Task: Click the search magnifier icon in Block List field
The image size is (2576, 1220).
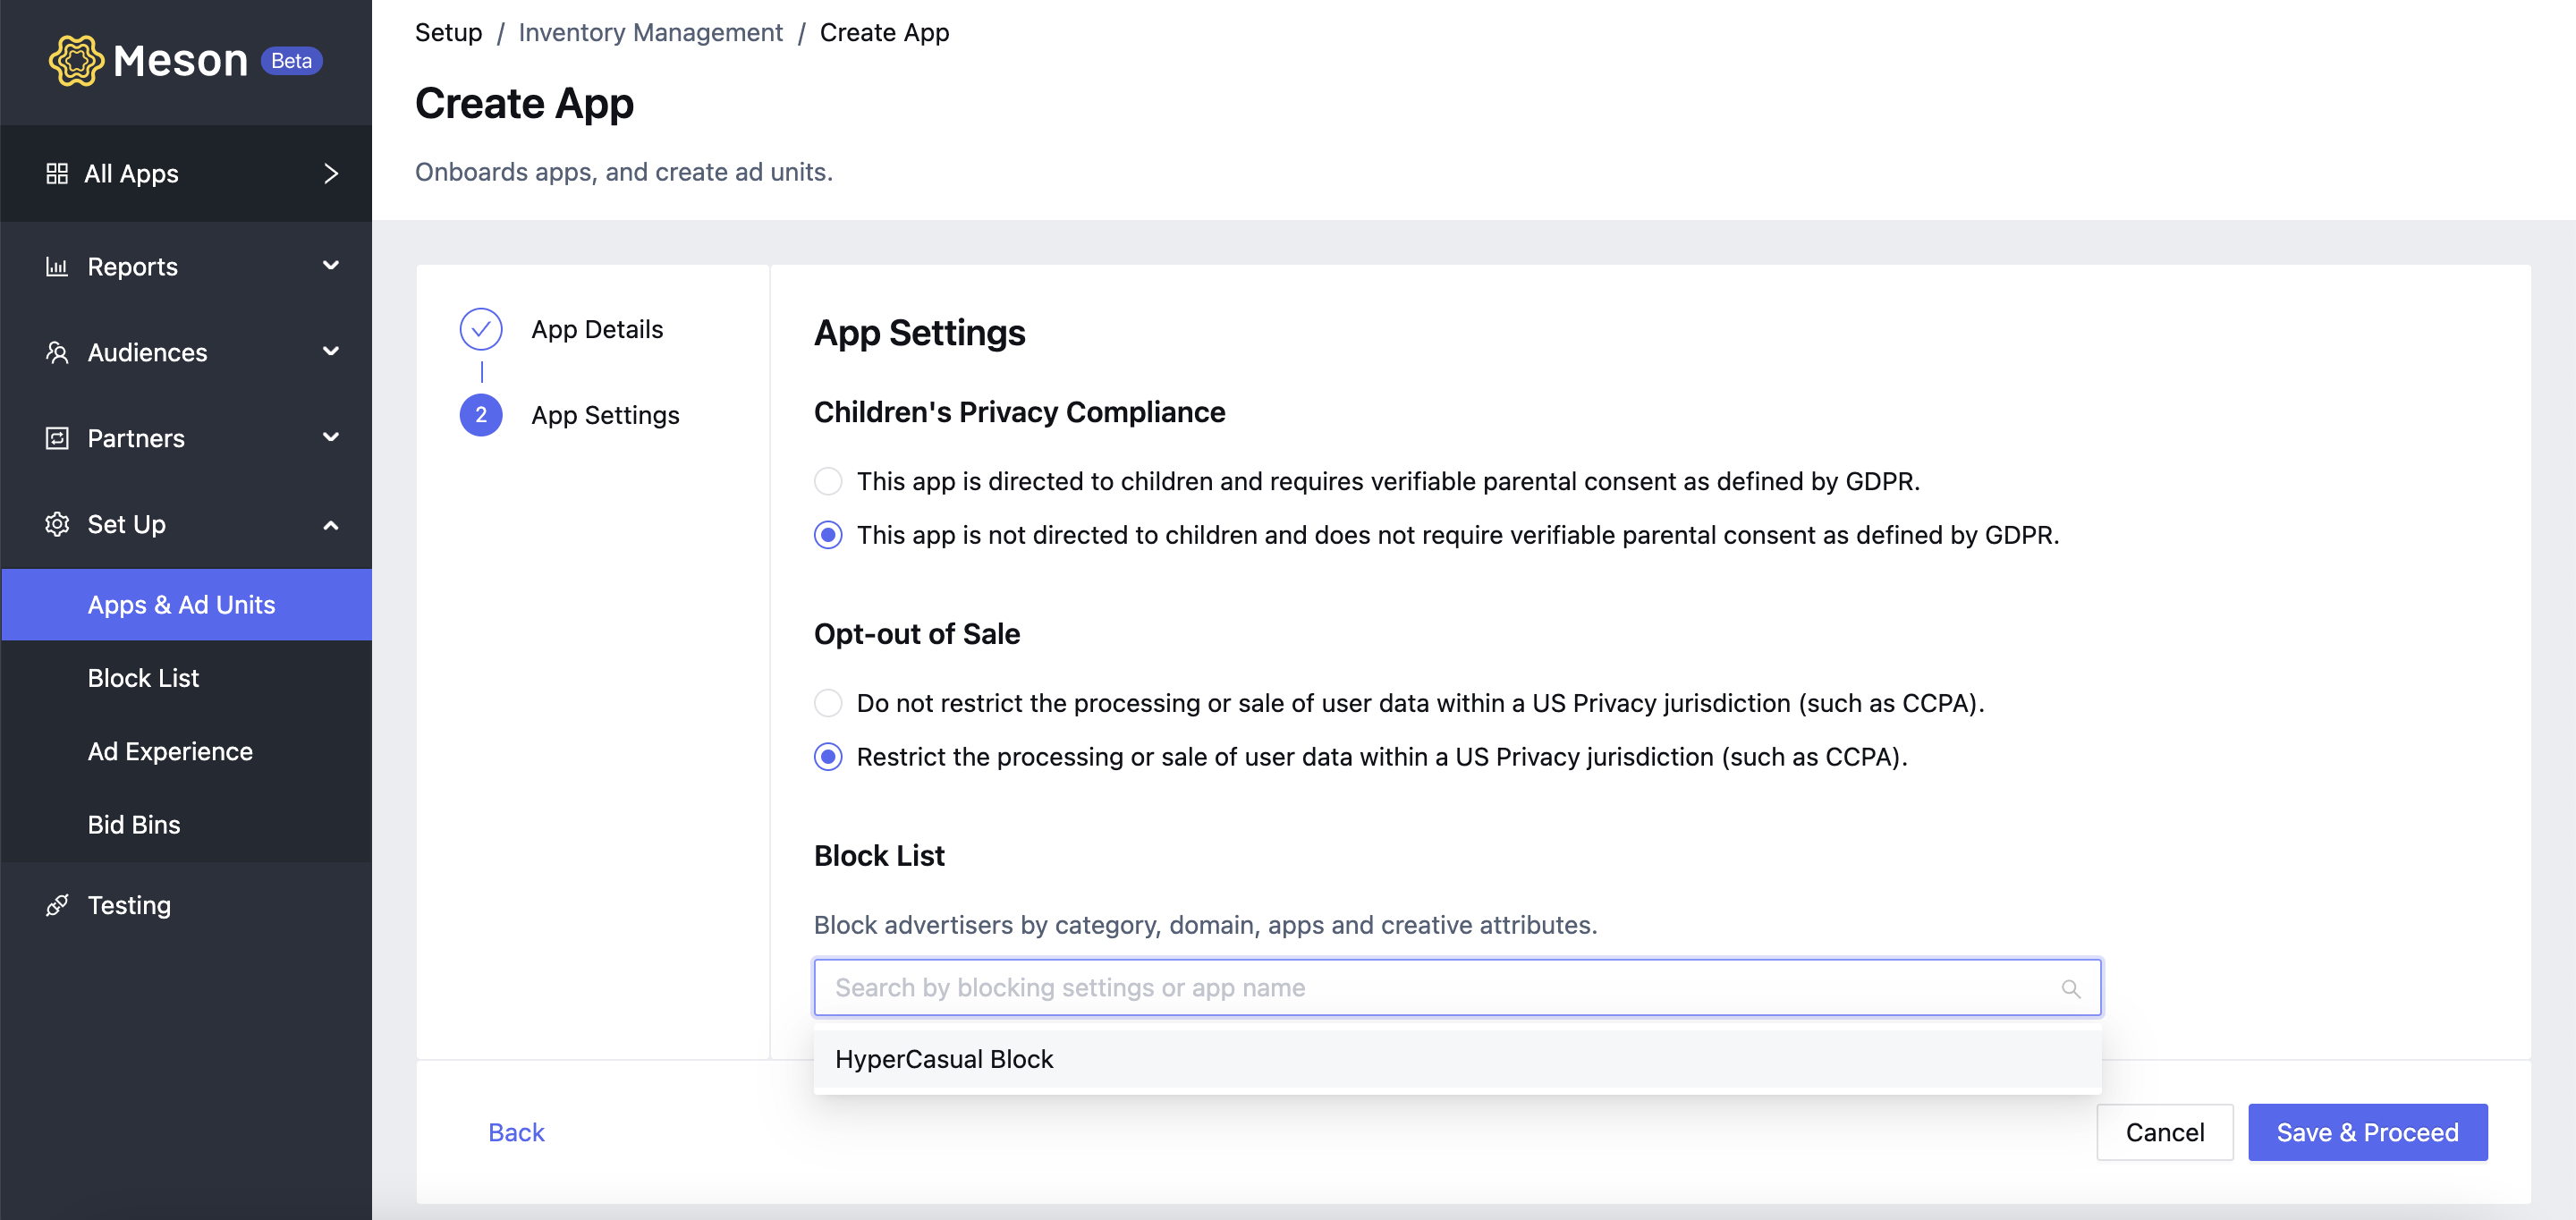Action: (x=2070, y=988)
